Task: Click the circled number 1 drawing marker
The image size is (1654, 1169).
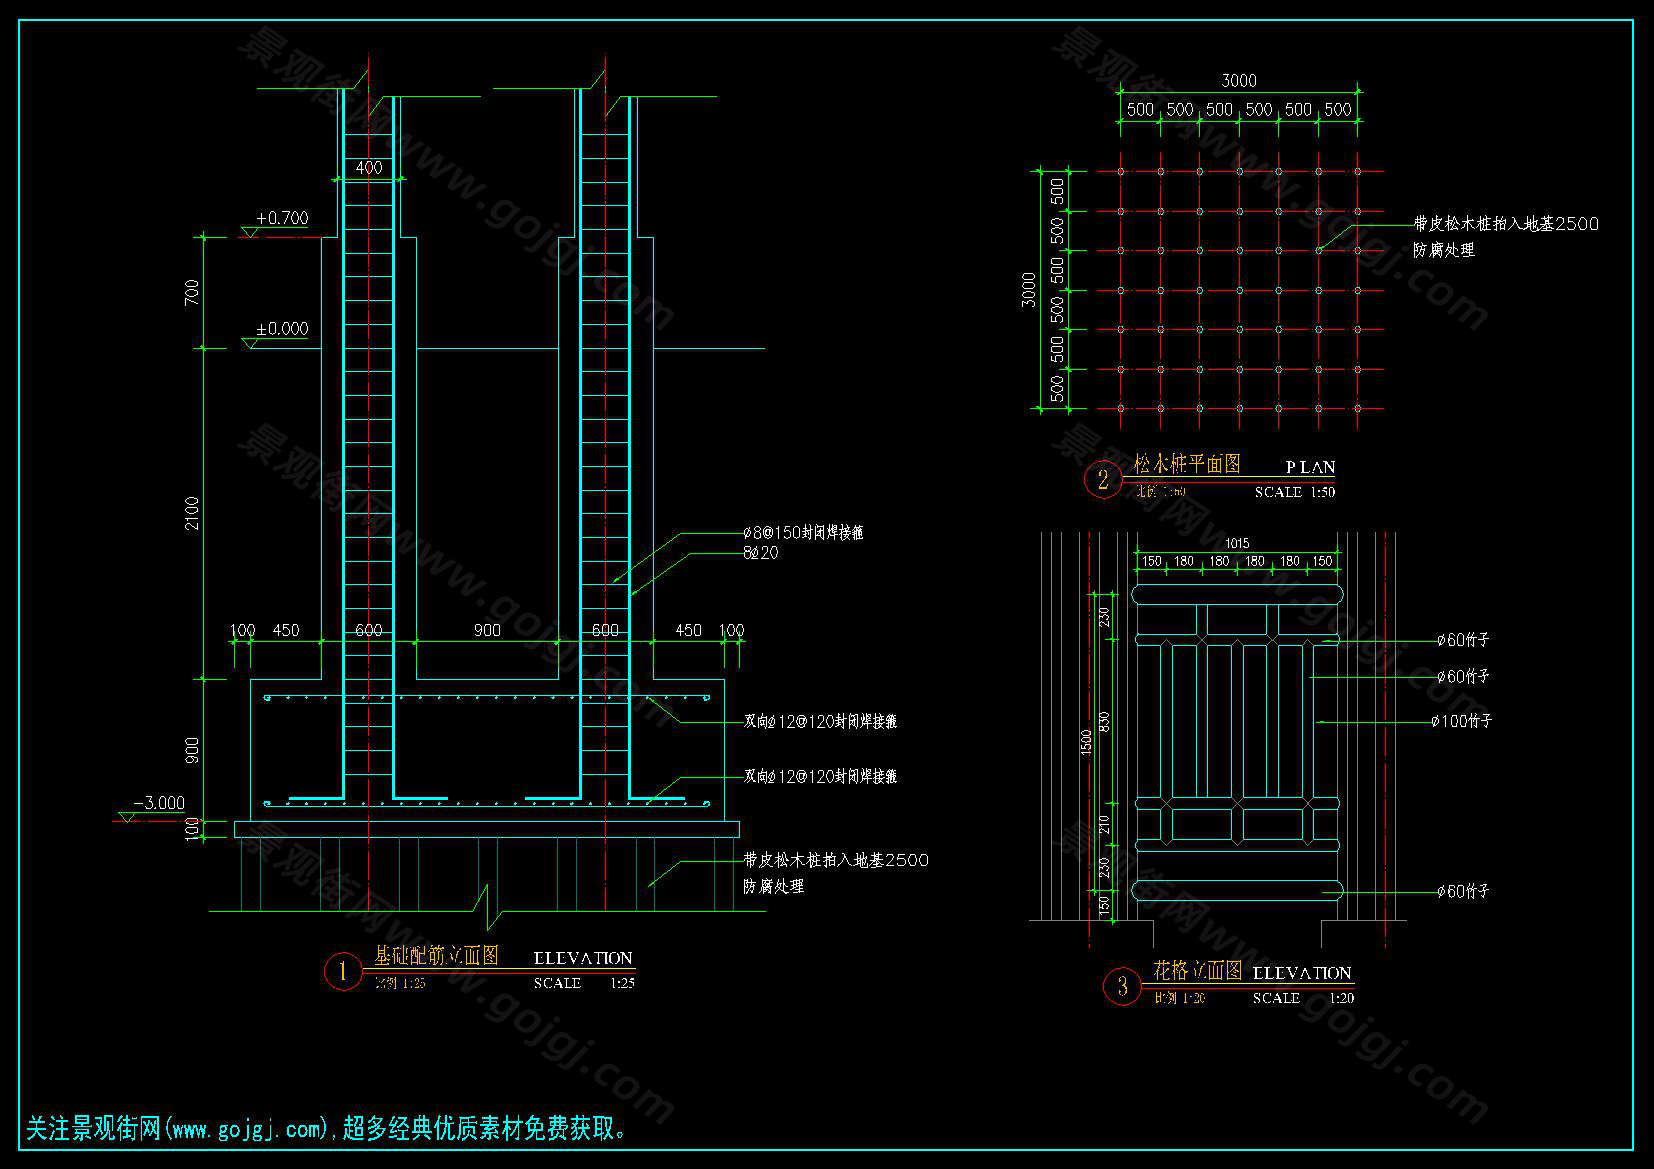Action: [342, 971]
